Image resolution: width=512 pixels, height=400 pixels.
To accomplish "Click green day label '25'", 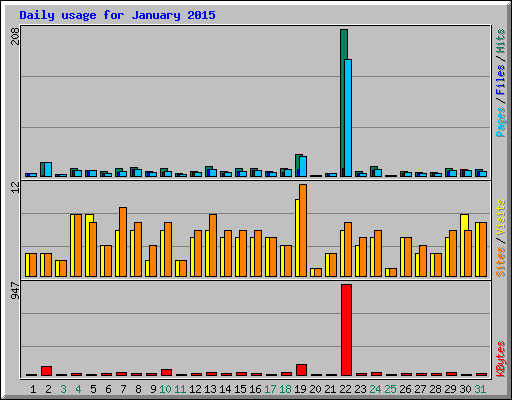I will tap(390, 389).
